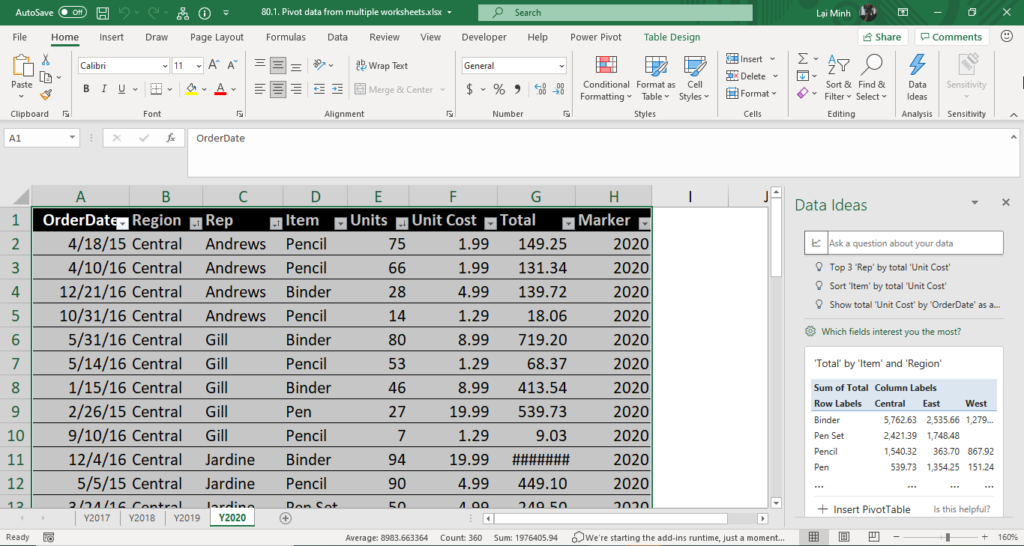The image size is (1024, 546).
Task: Open Sort & Filter menu
Action: 839,78
